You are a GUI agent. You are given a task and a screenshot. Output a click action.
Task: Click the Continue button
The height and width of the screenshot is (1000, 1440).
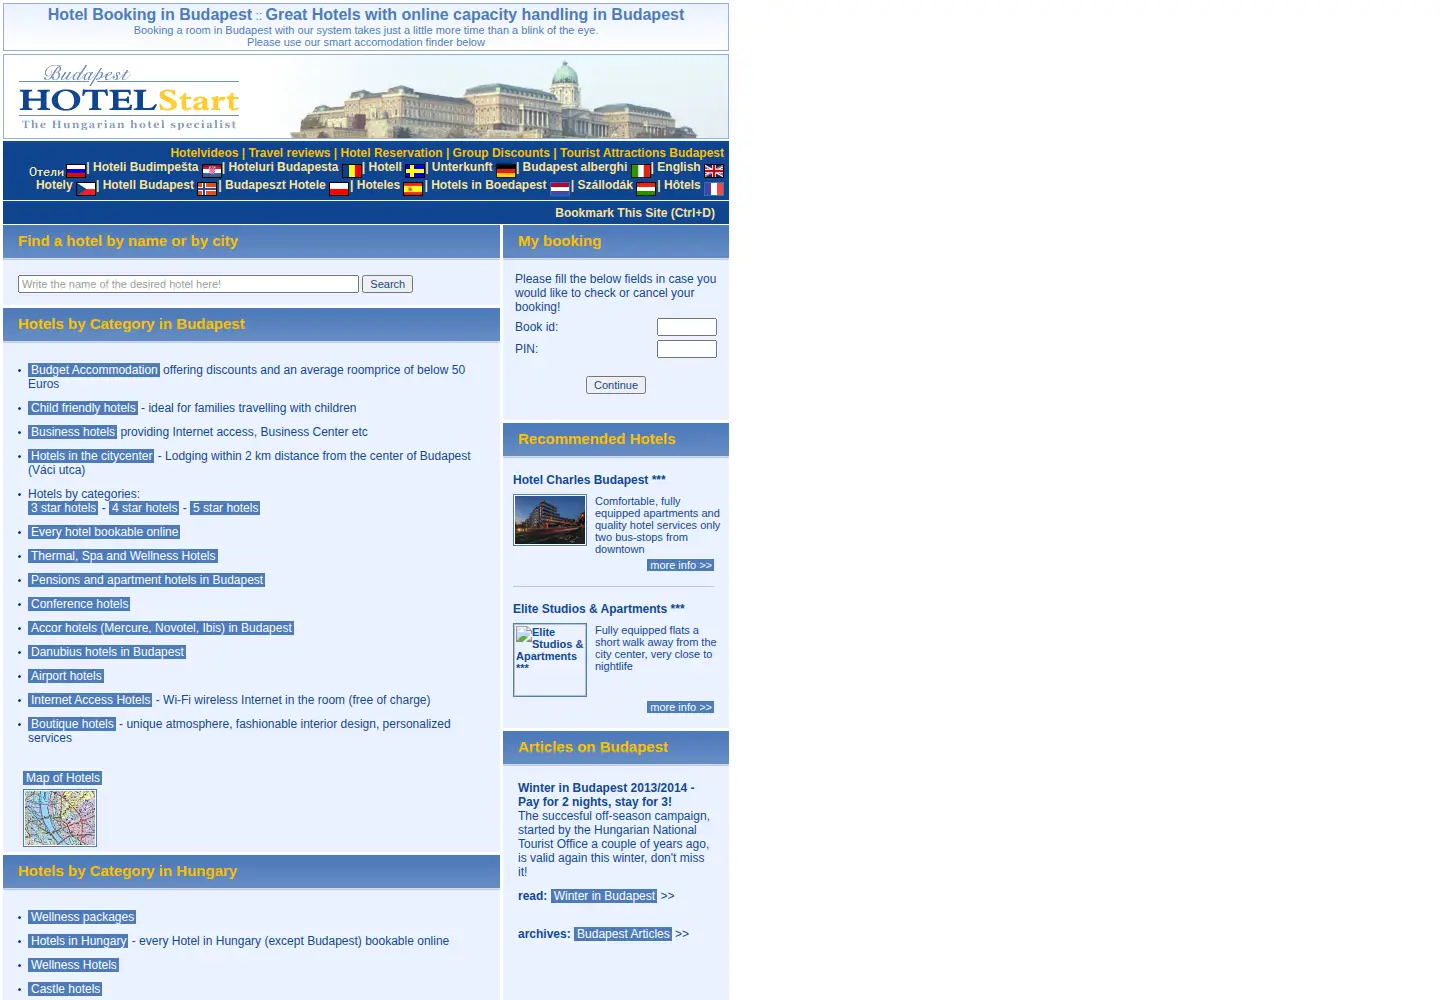(616, 385)
